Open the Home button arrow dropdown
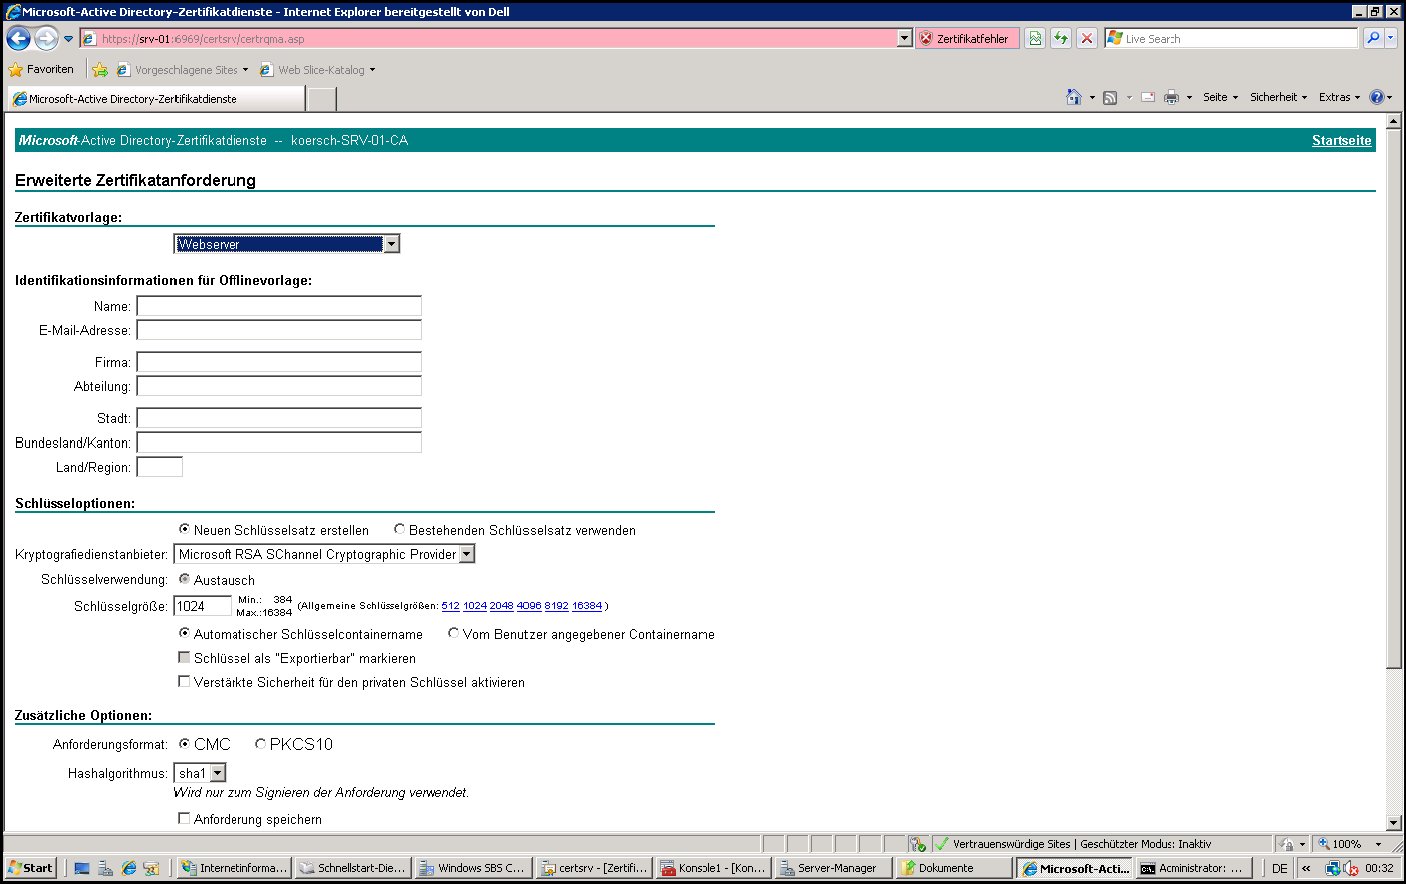Screen dimensions: 1406x884 click(1092, 97)
